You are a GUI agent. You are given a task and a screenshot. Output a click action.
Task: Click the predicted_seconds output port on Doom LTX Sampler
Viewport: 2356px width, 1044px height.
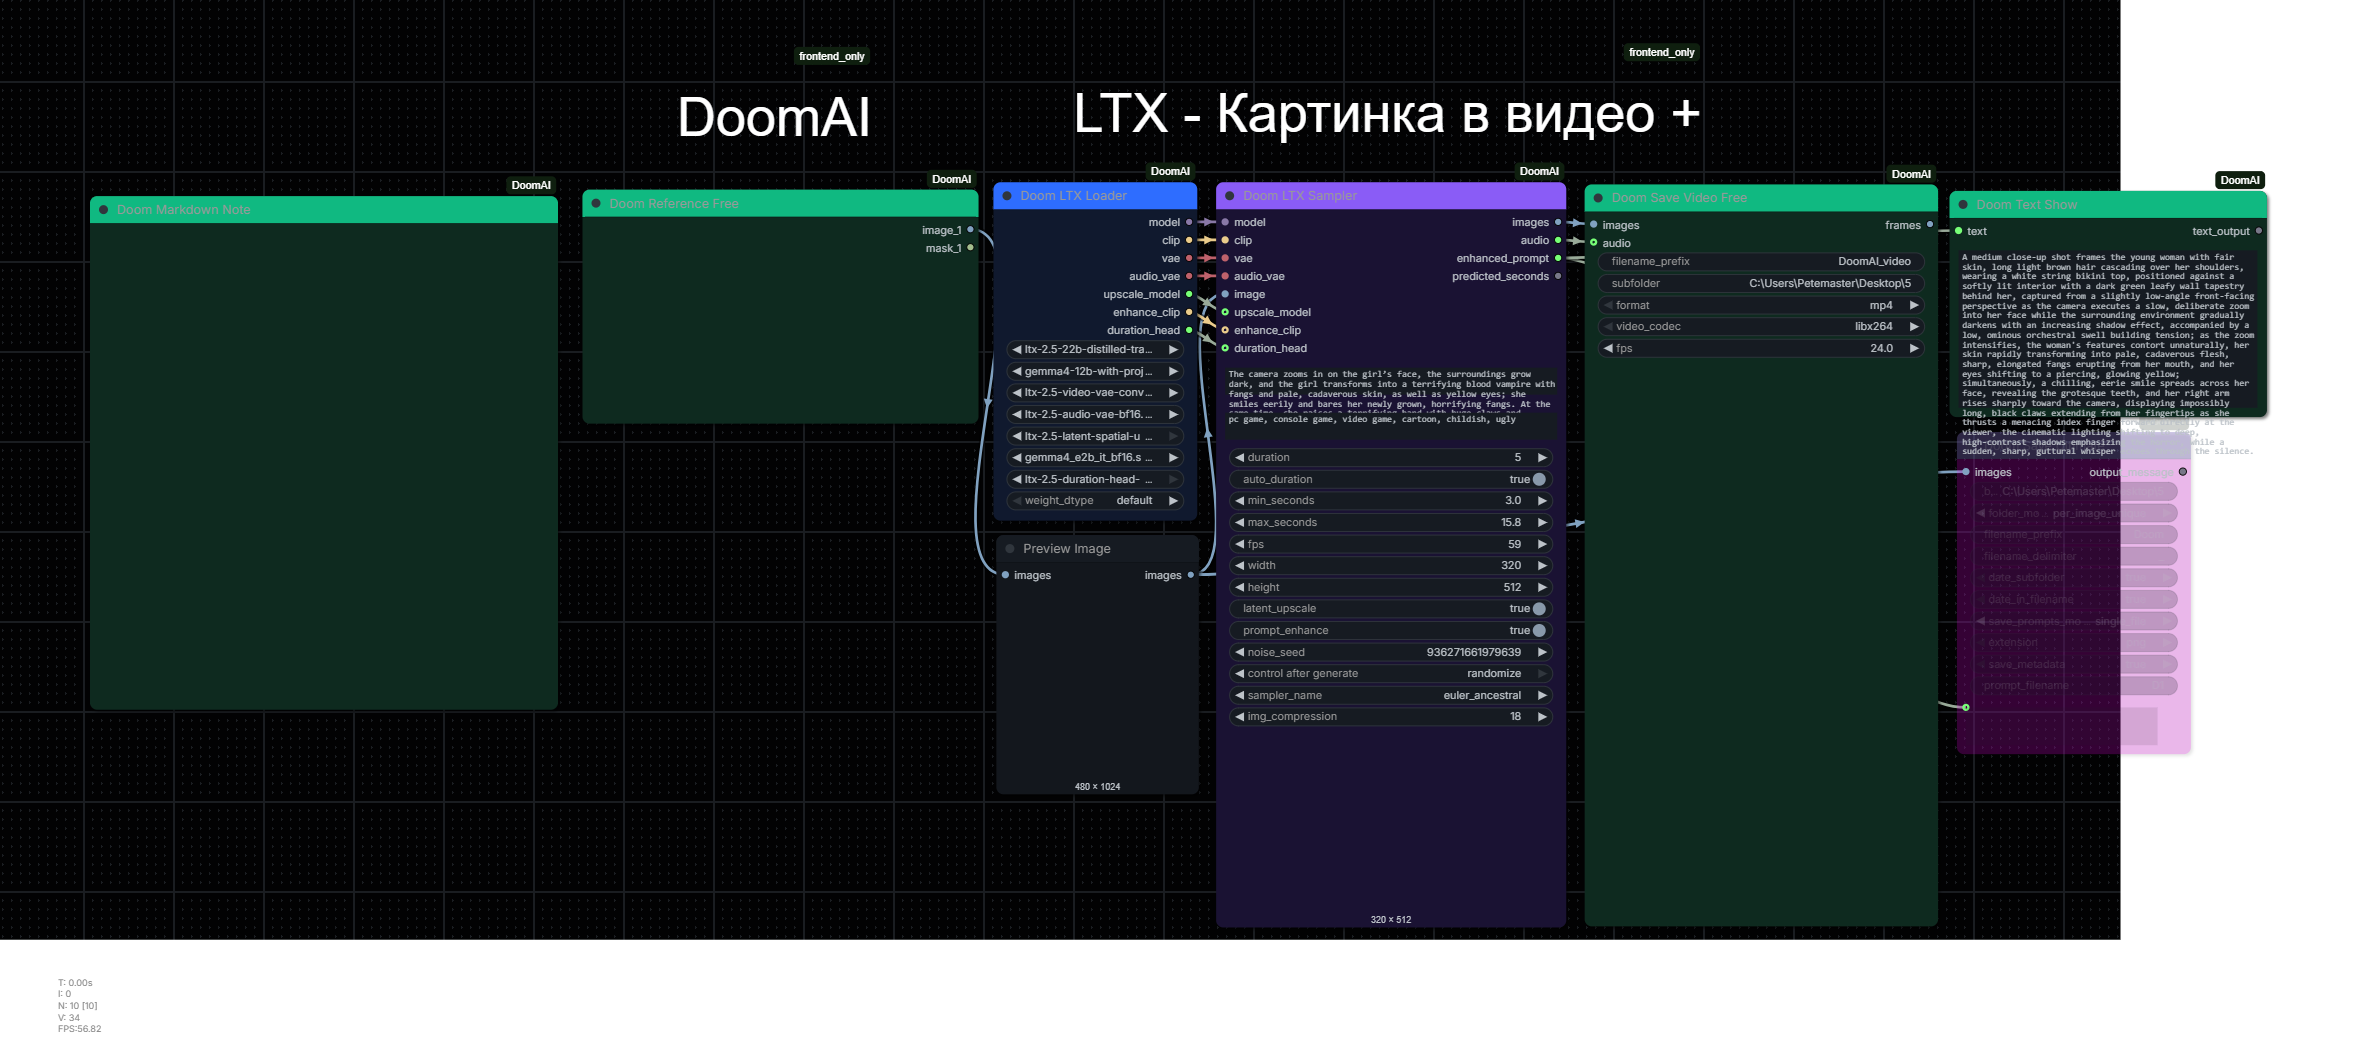coord(1558,276)
